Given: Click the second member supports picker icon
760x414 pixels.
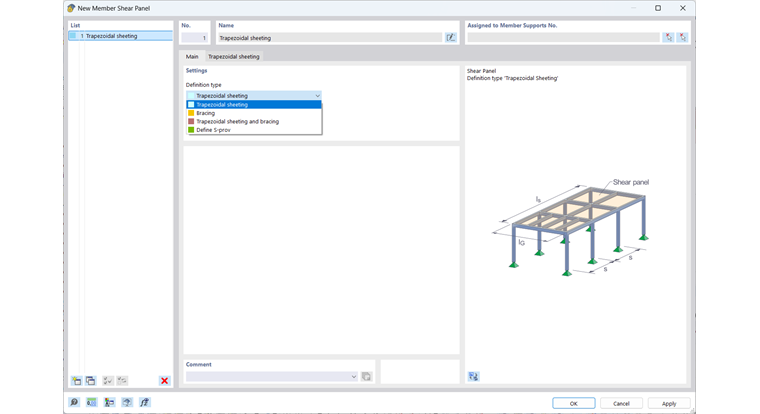Looking at the screenshot, I should 682,37.
